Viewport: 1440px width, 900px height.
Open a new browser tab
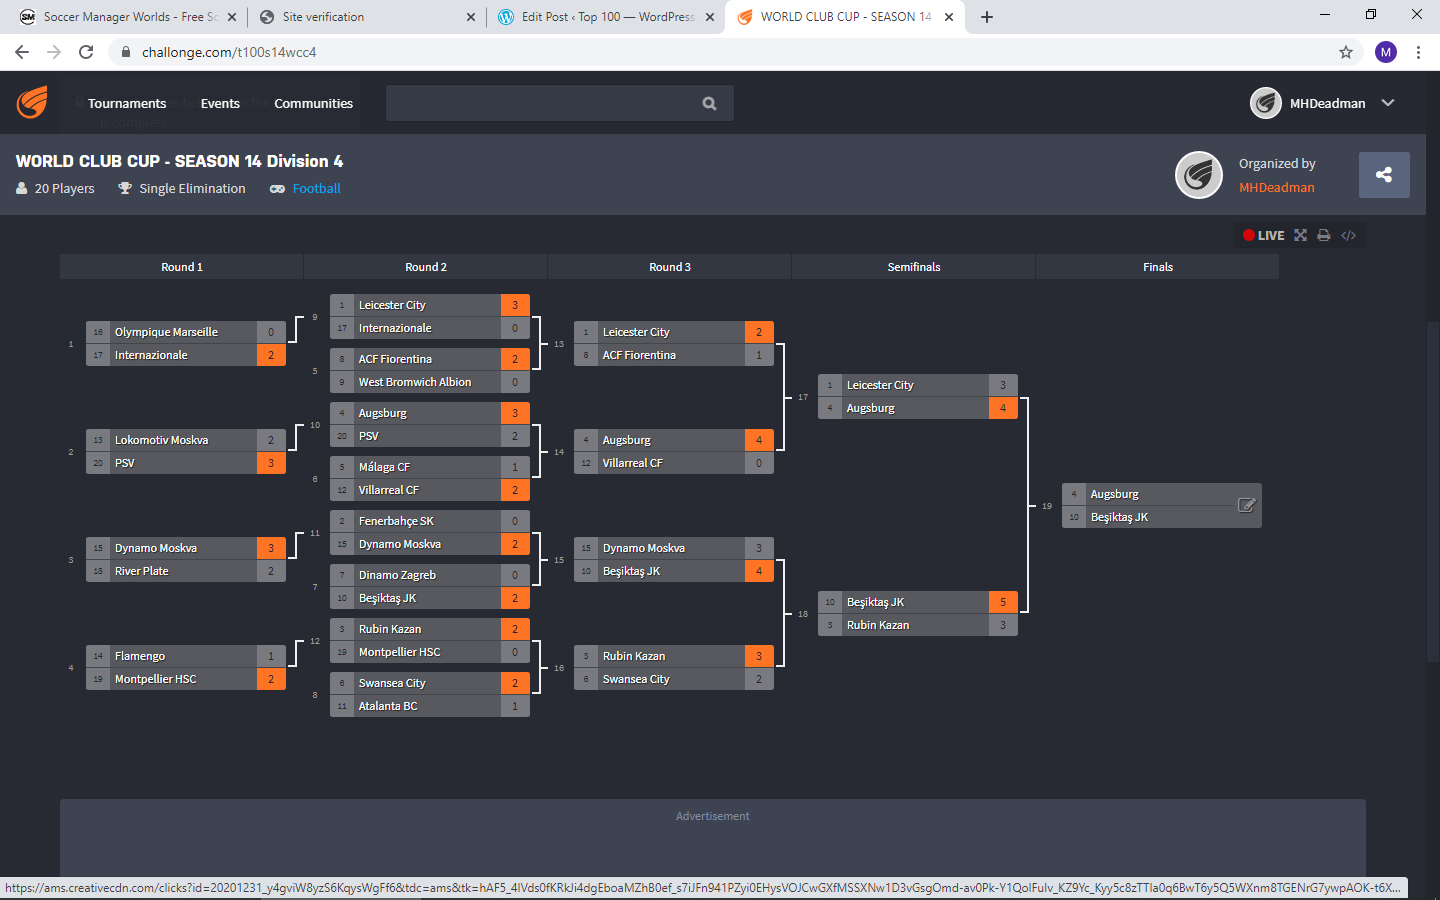pyautogui.click(x=987, y=17)
